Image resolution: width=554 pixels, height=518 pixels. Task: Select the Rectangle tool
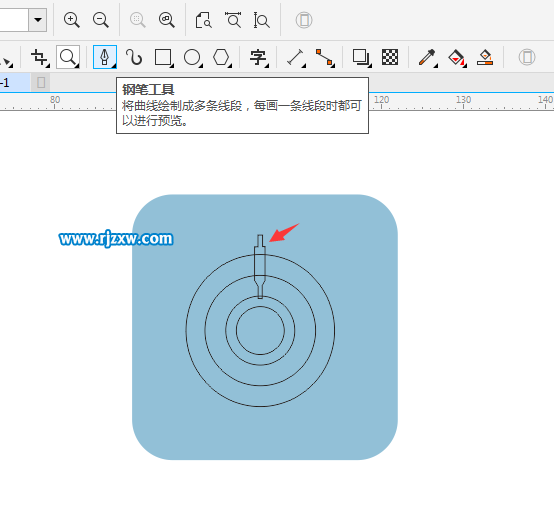pos(164,57)
